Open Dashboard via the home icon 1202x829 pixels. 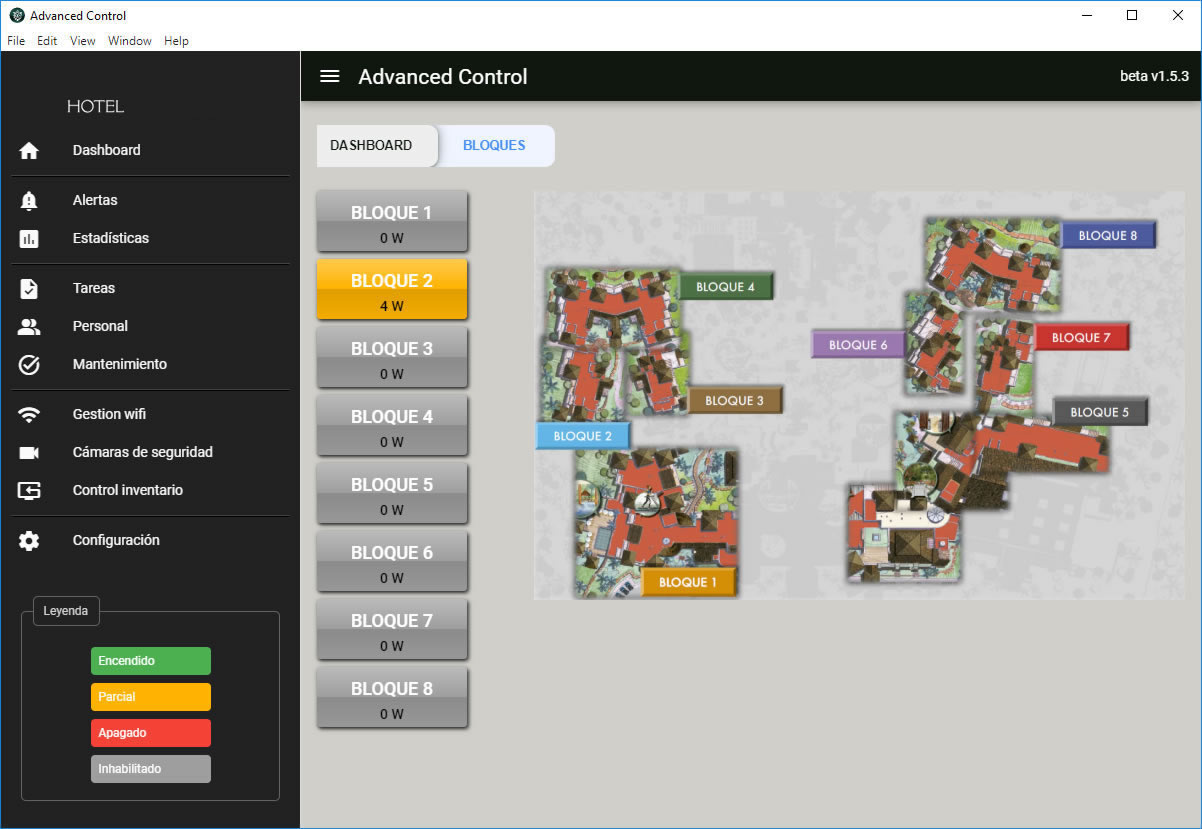pyautogui.click(x=29, y=151)
